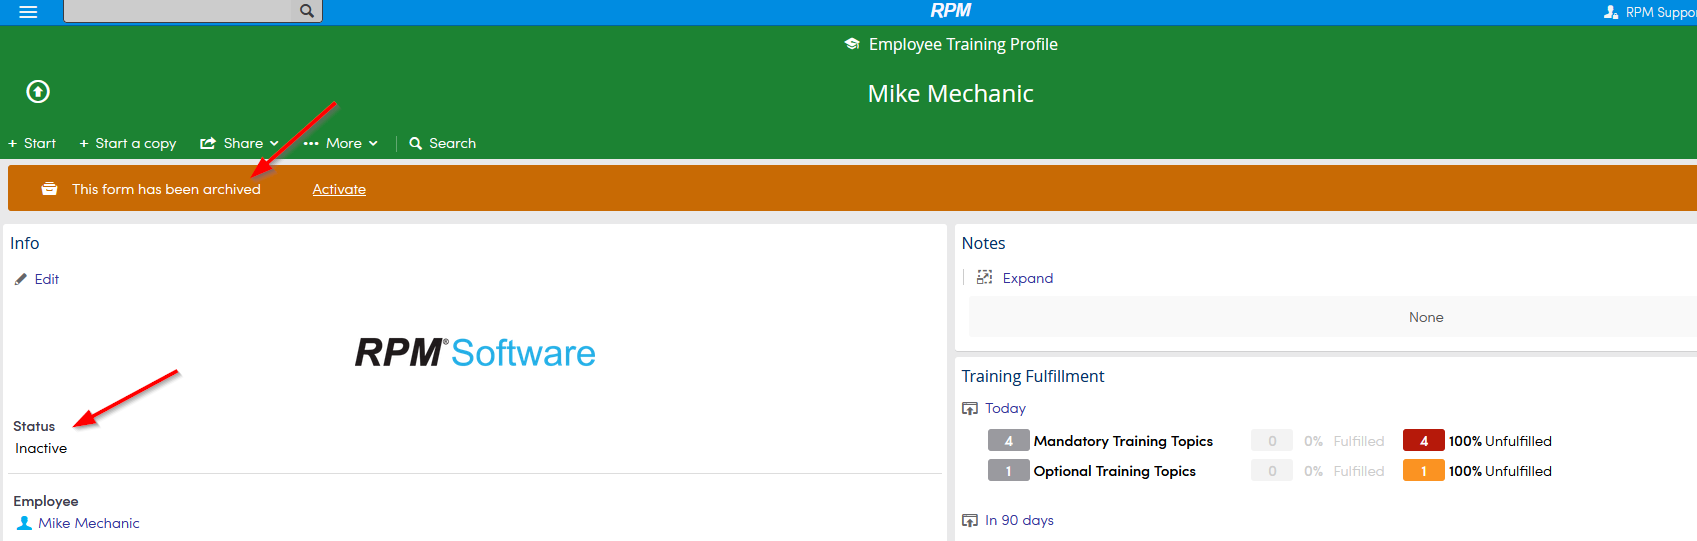
Task: Click the 0 Fulfilled badge for Optional Topics
Action: pos(1272,471)
